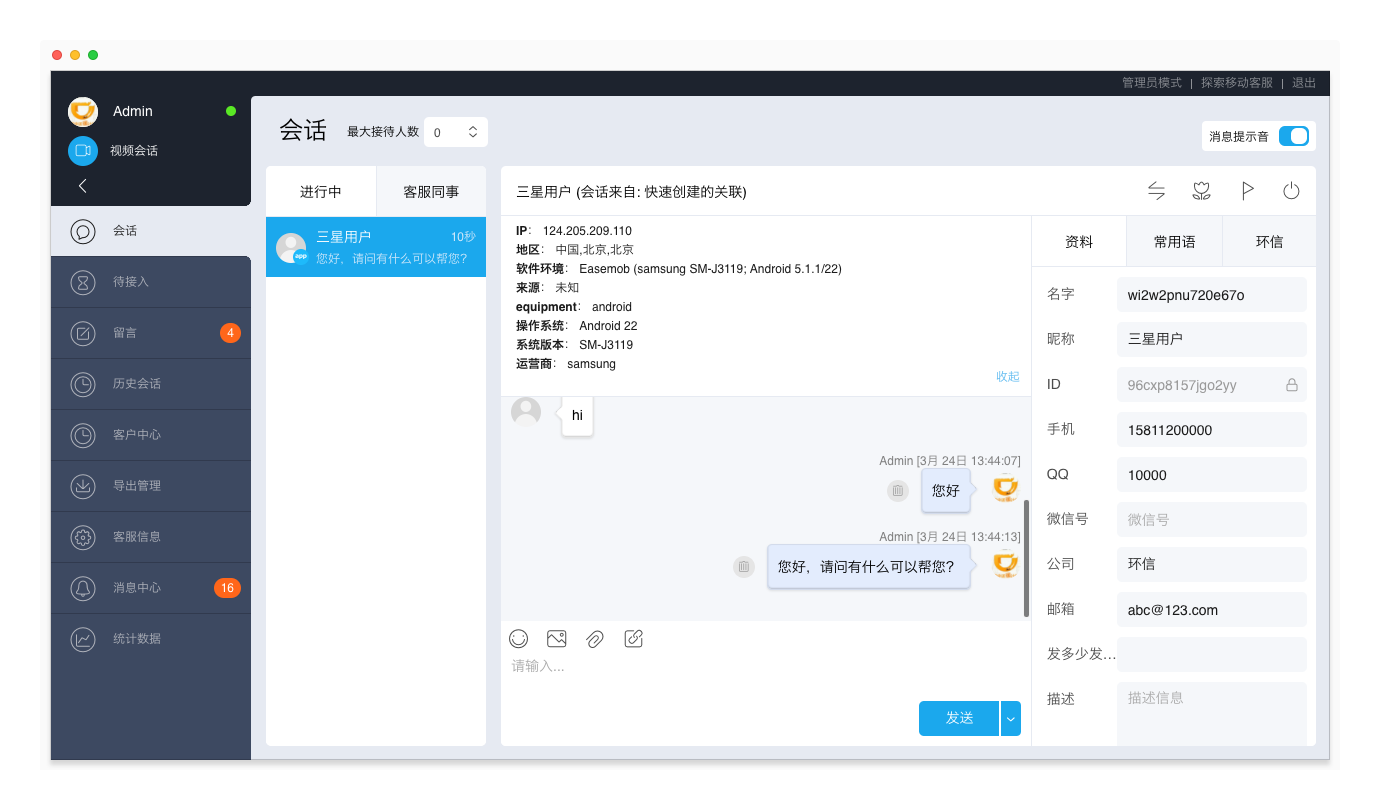This screenshot has width=1380, height=810.
Task: Adjust the 最大接待人数 number stepper arrows
Action: pos(473,132)
